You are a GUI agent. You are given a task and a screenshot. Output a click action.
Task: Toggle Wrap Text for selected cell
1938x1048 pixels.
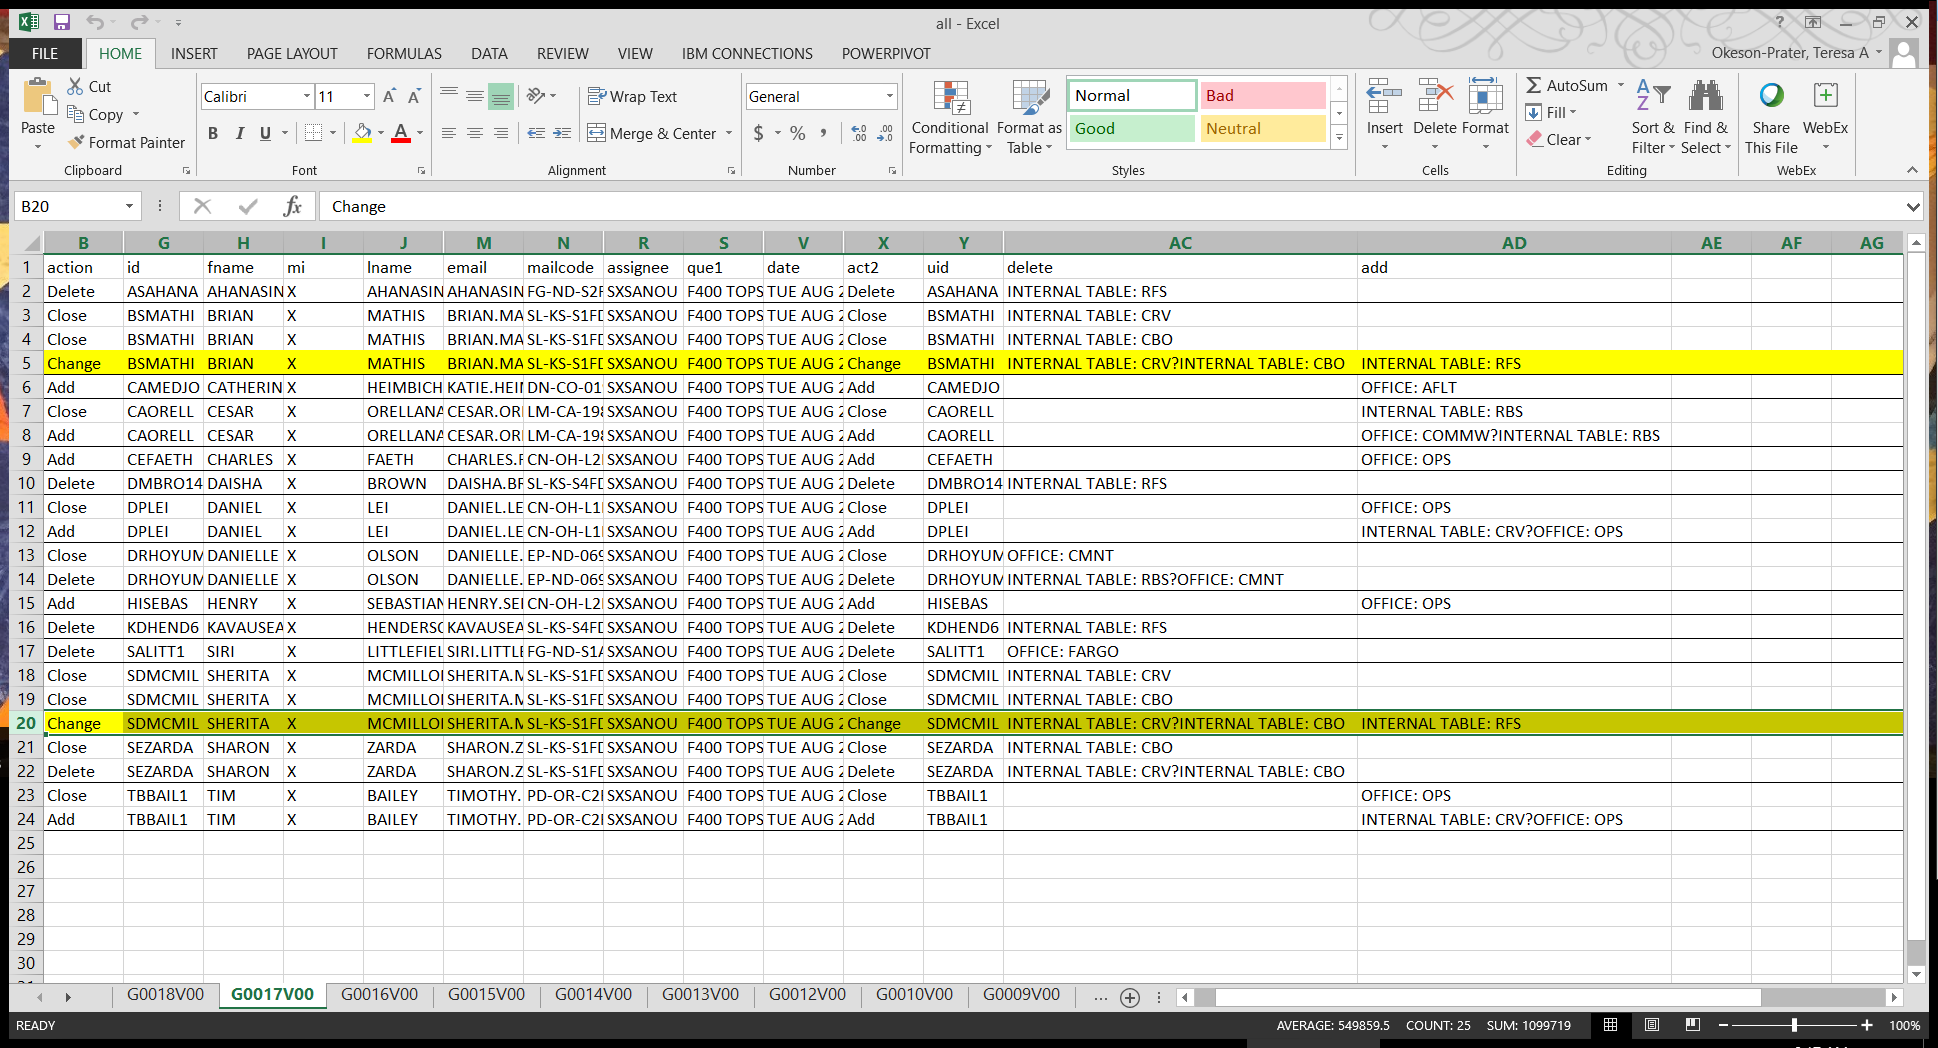coord(633,96)
